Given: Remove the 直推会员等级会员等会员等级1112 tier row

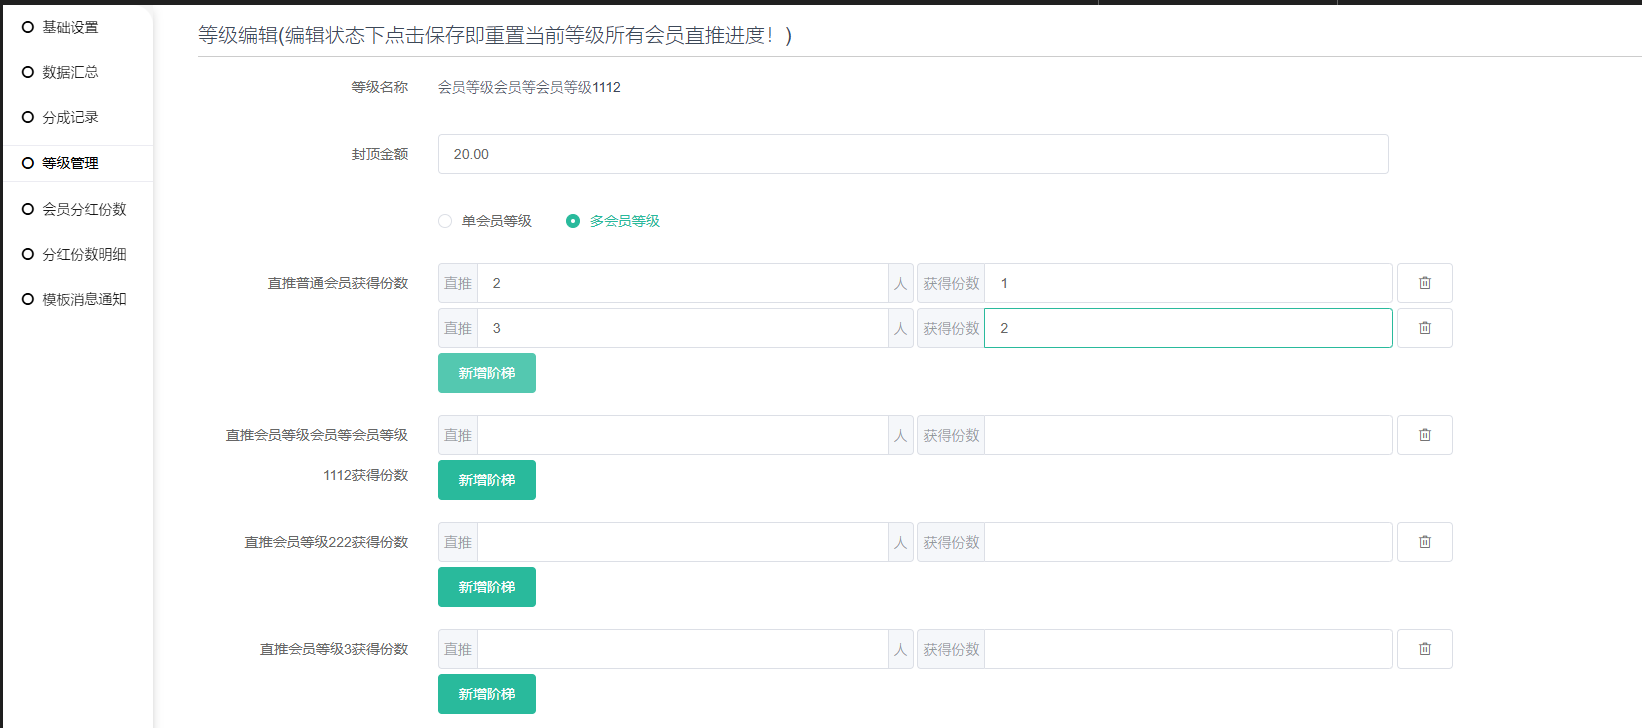Looking at the screenshot, I should pos(1424,435).
